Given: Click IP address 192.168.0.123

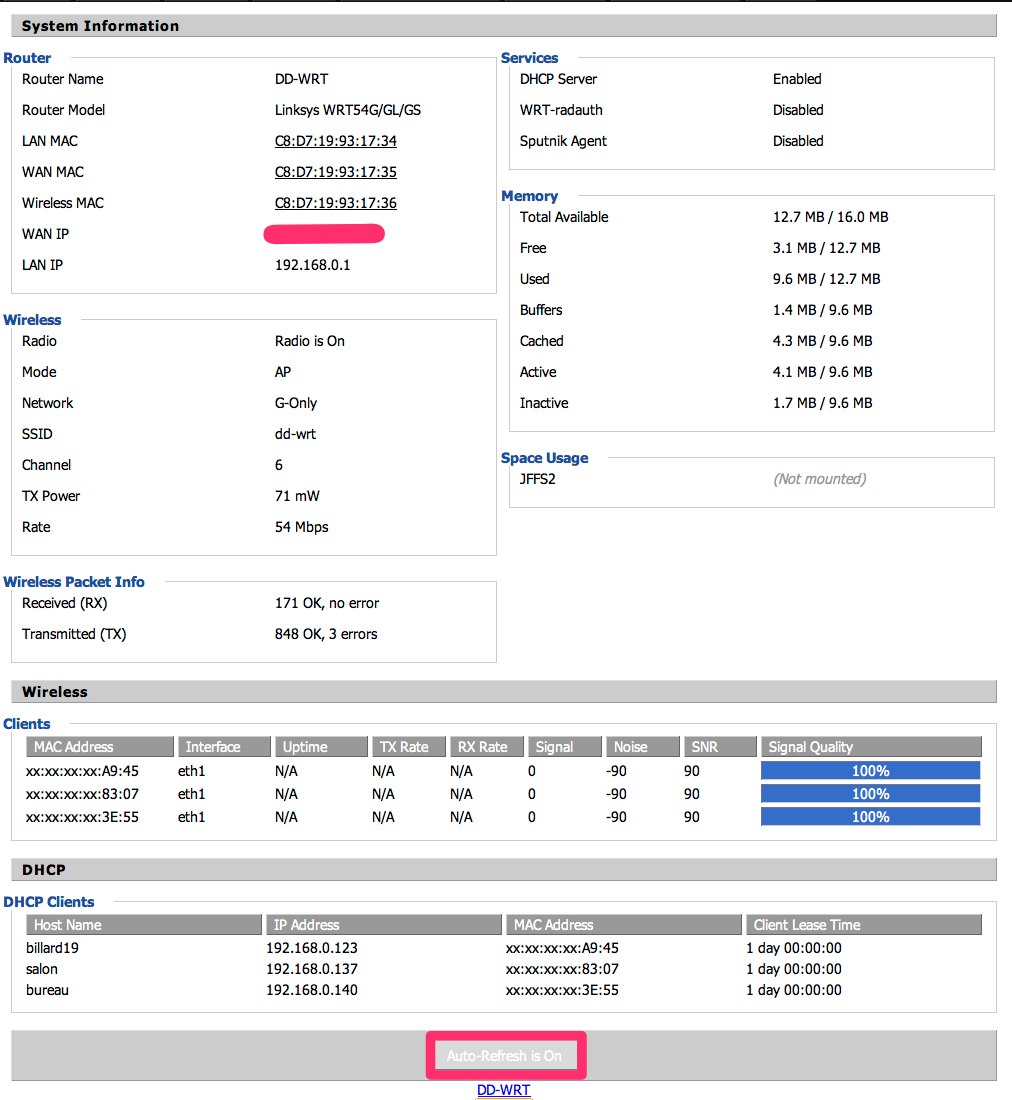Looking at the screenshot, I should click(x=311, y=948).
